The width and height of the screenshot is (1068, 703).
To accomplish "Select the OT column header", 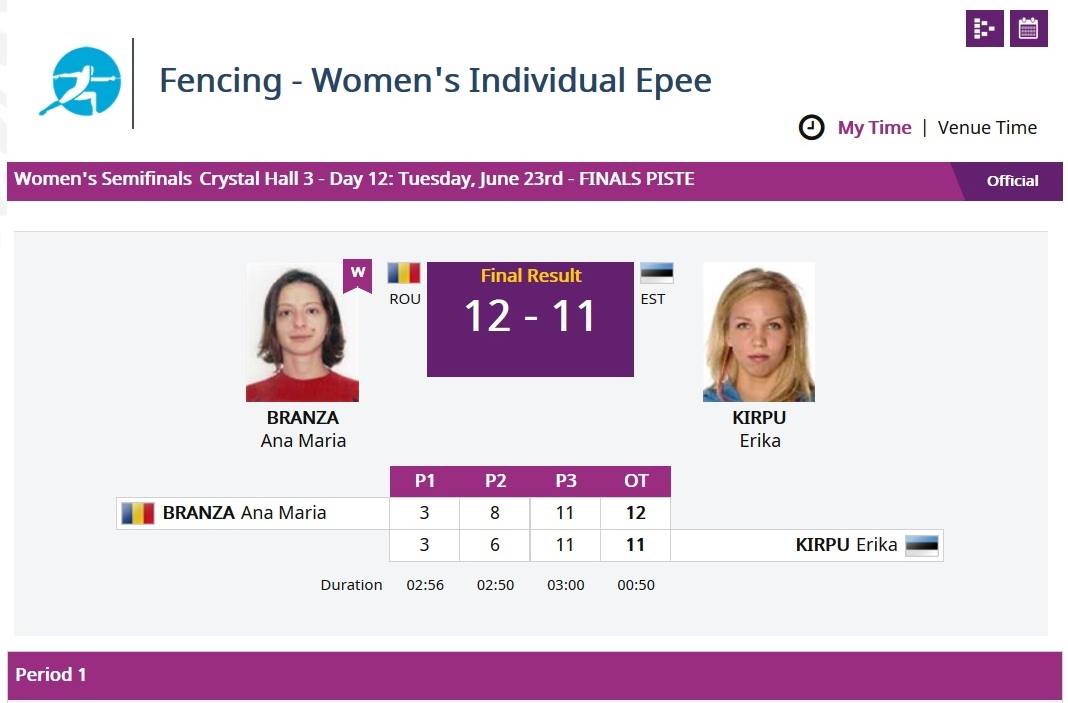I will (636, 481).
